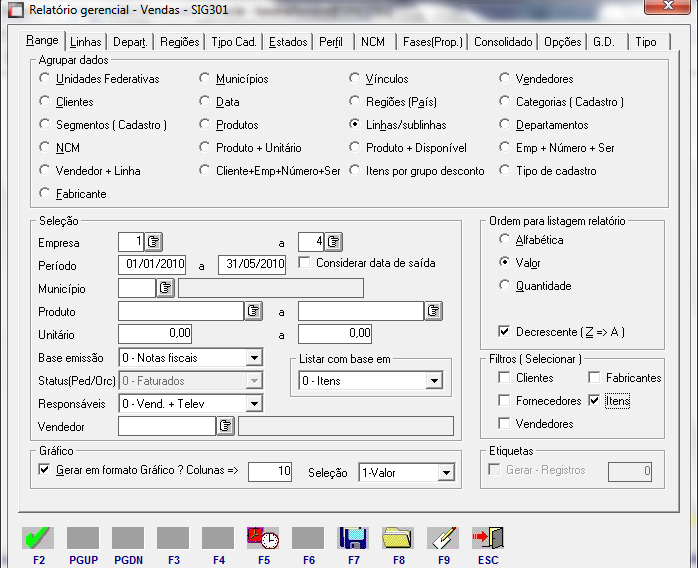698x568 pixels.
Task: Open the Vendedor lookup button
Action: [226, 426]
